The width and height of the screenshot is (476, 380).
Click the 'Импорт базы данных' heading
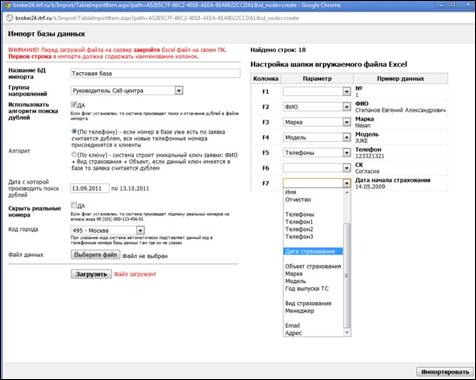point(46,34)
